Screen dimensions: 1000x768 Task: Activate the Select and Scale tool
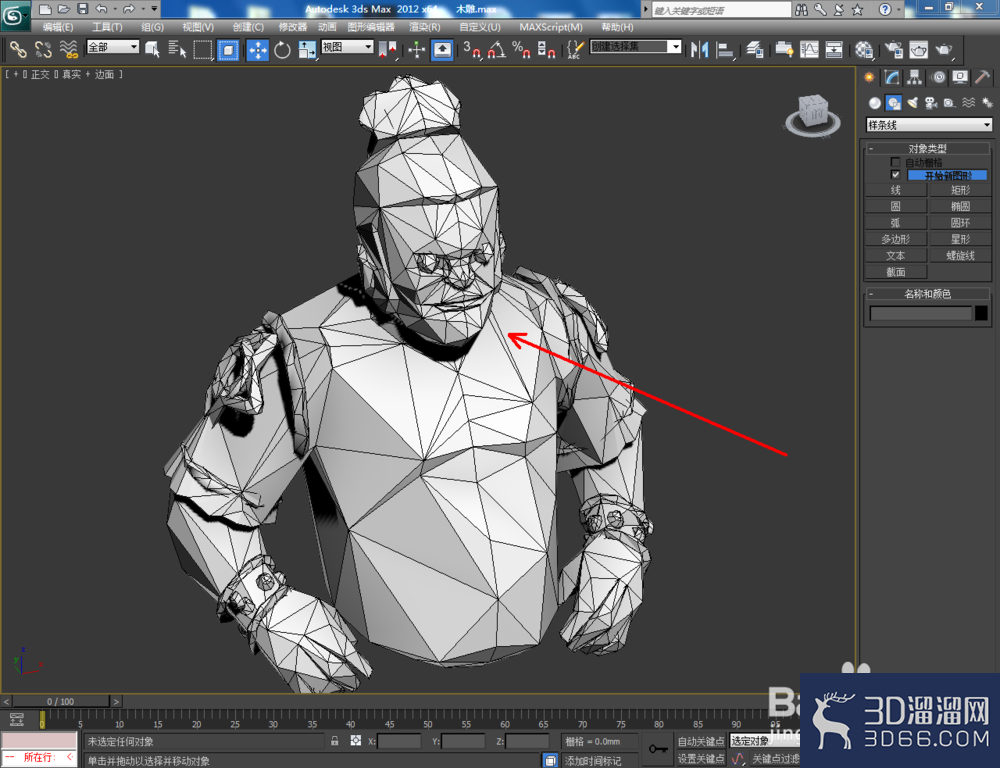[x=307, y=49]
